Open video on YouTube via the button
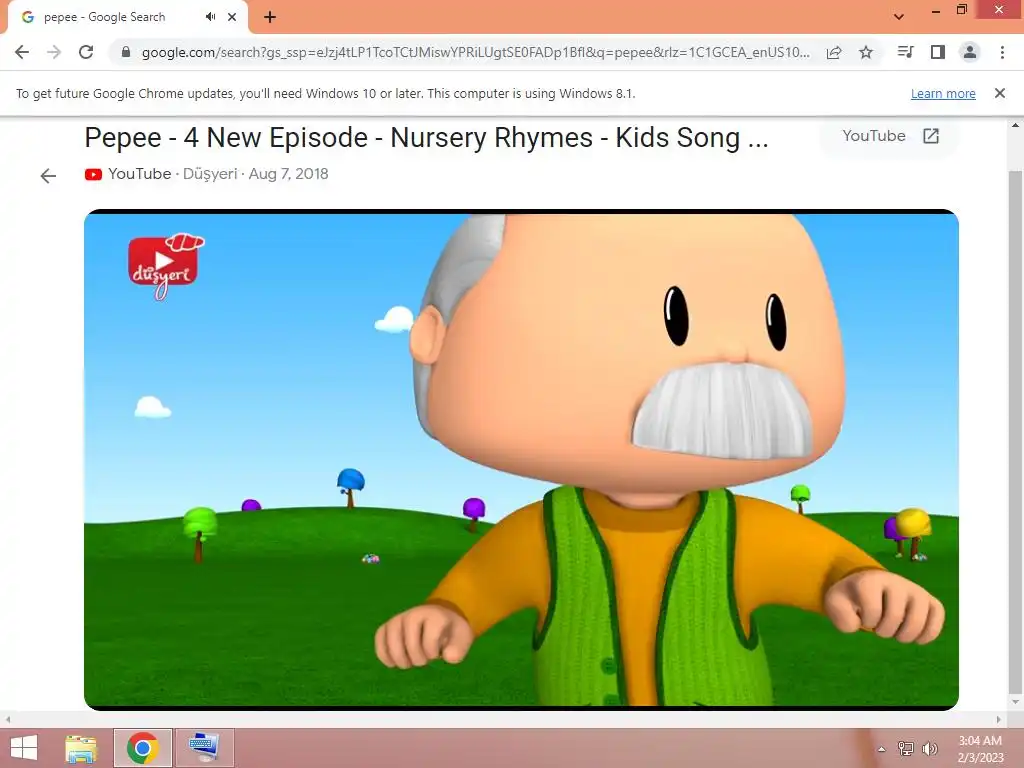The image size is (1024, 768). point(889,136)
